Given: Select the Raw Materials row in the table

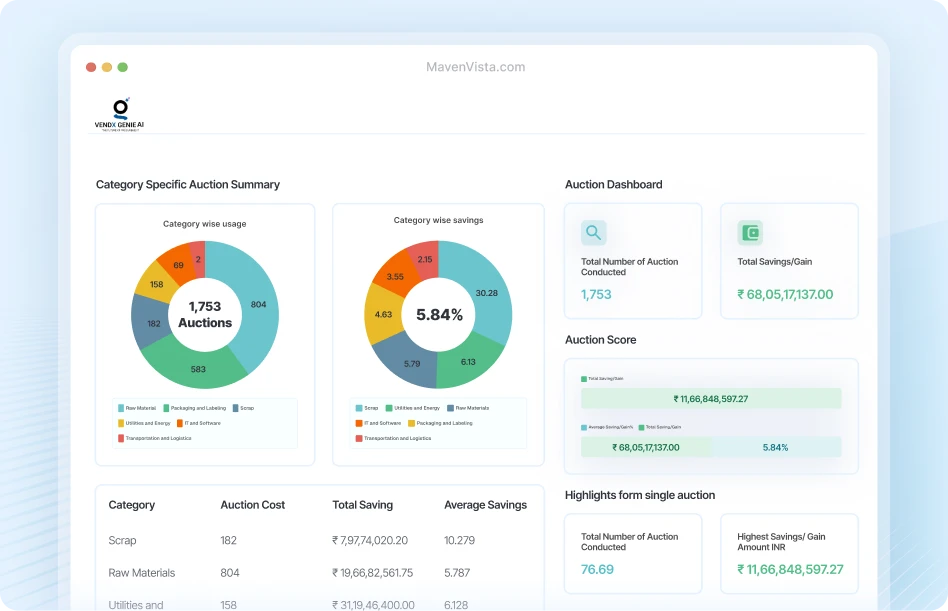Looking at the screenshot, I should (319, 573).
